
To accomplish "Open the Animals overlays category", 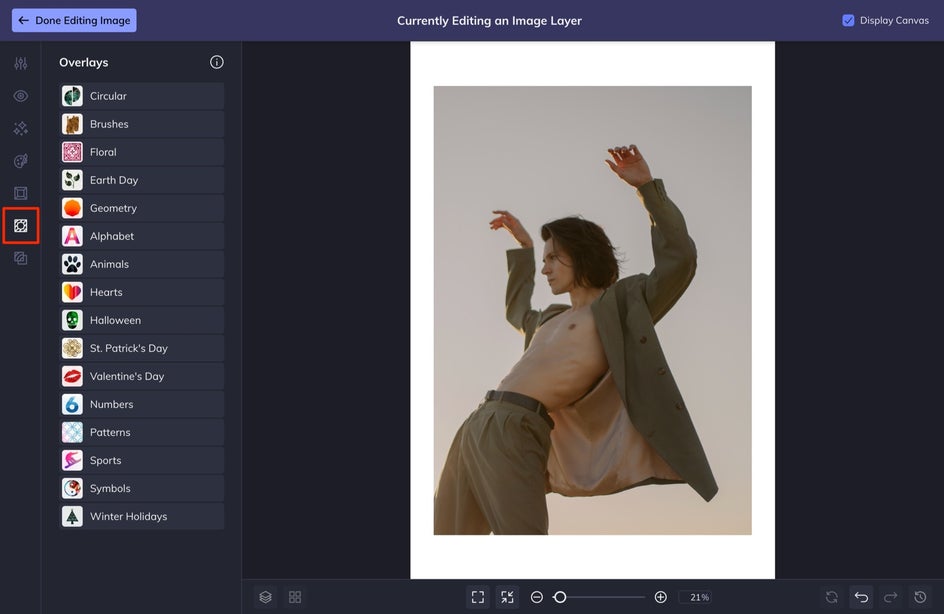I will click(x=143, y=264).
